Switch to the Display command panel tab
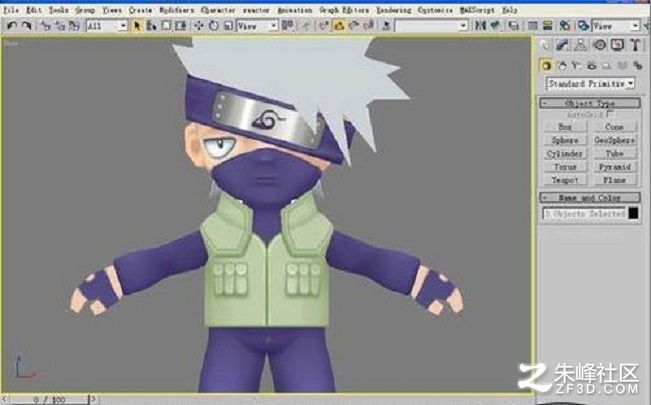Screen dimensions: 651x405 tap(617, 45)
